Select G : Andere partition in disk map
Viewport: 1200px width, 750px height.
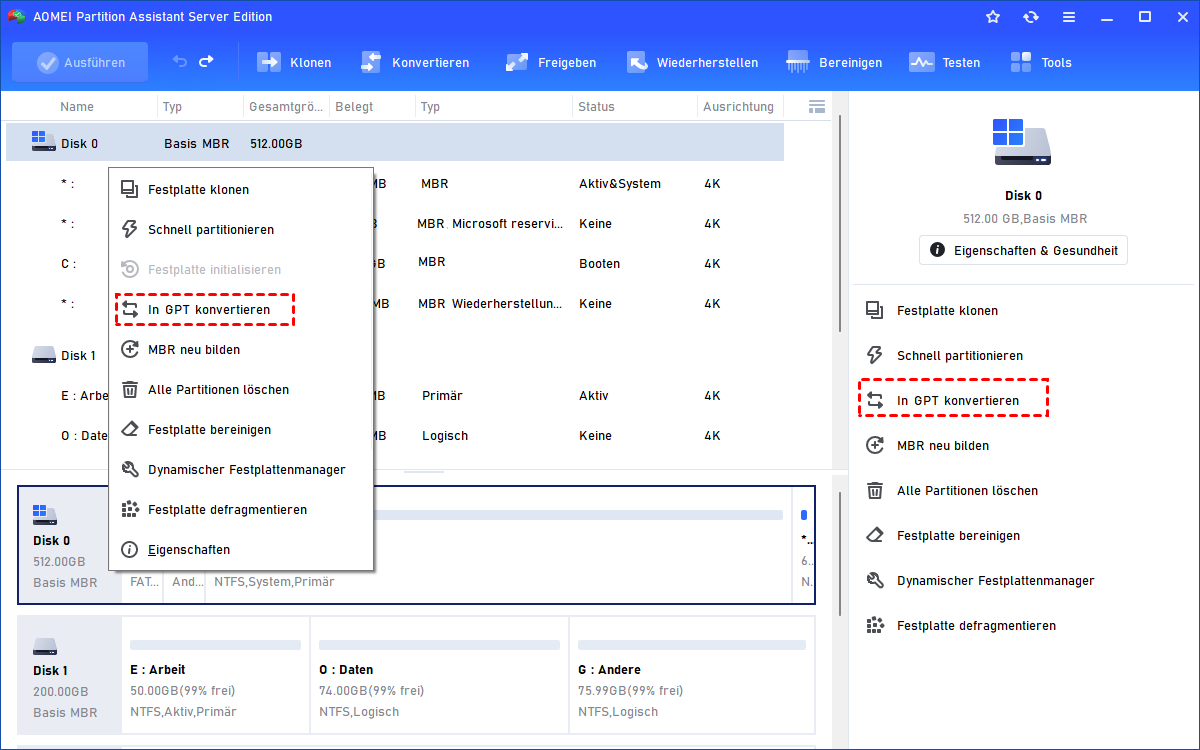692,676
